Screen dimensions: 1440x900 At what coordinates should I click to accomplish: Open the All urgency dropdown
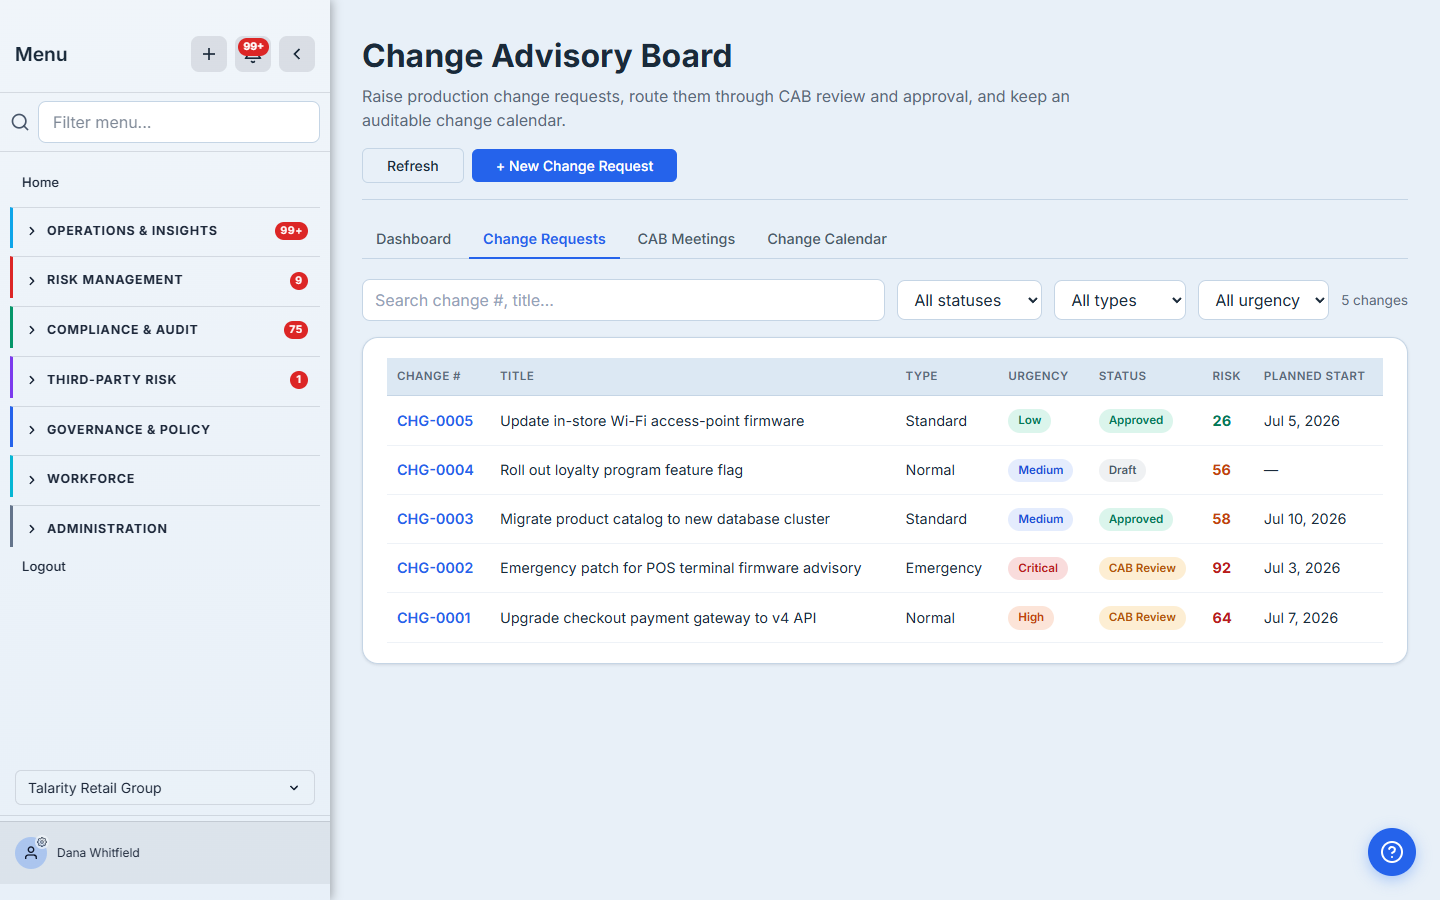click(x=1263, y=300)
